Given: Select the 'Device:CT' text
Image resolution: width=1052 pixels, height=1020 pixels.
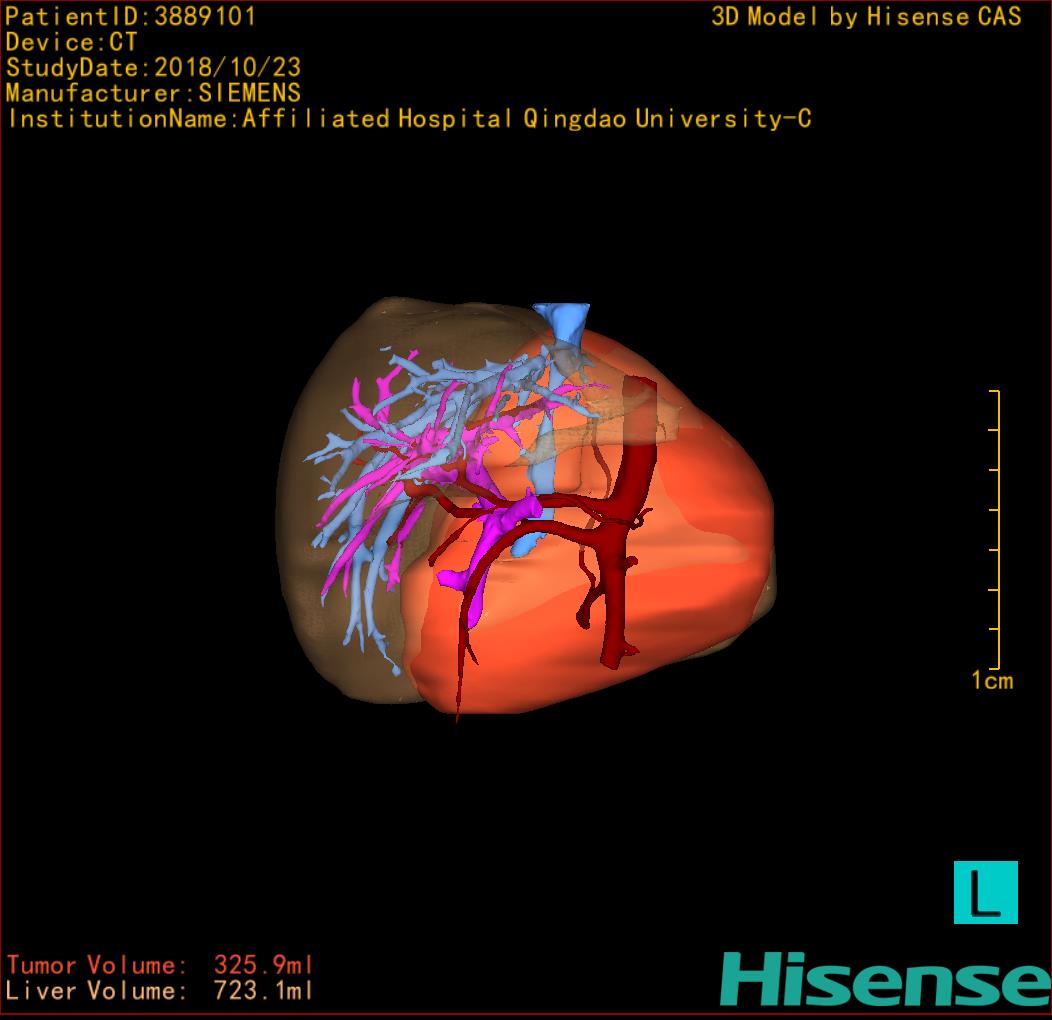Looking at the screenshot, I should [71, 42].
